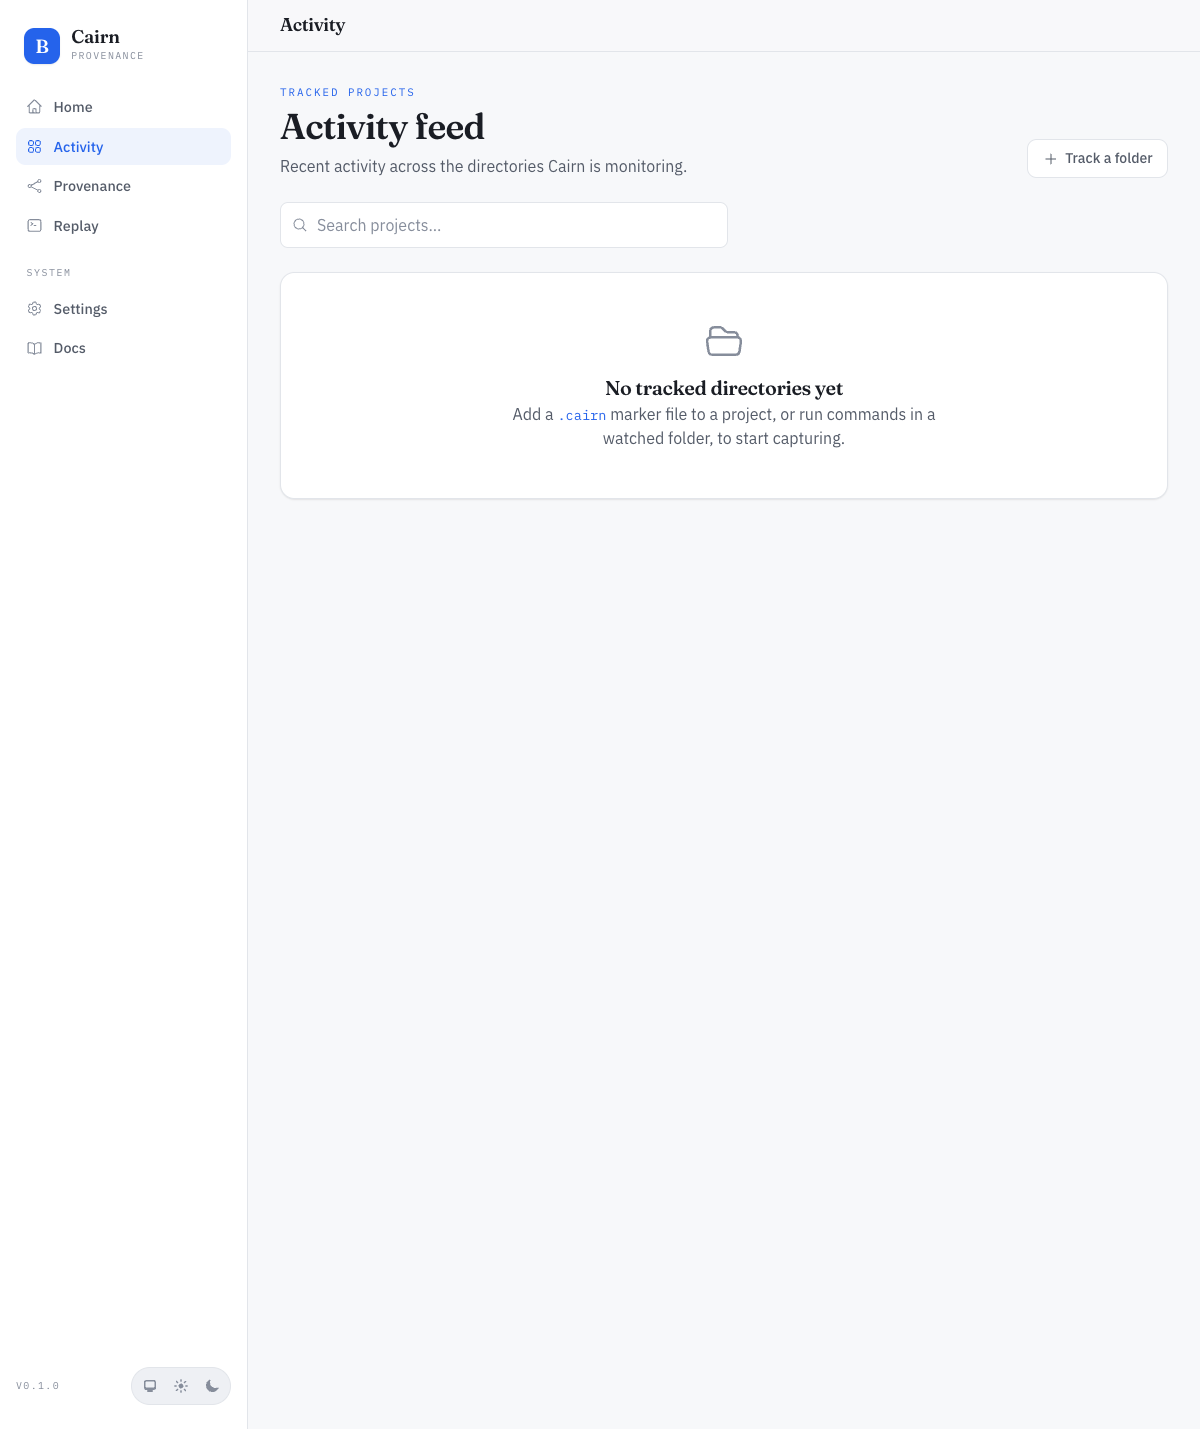Screen dimensions: 1200x1429
Task: Click the Activity feed heading
Action: 382,127
